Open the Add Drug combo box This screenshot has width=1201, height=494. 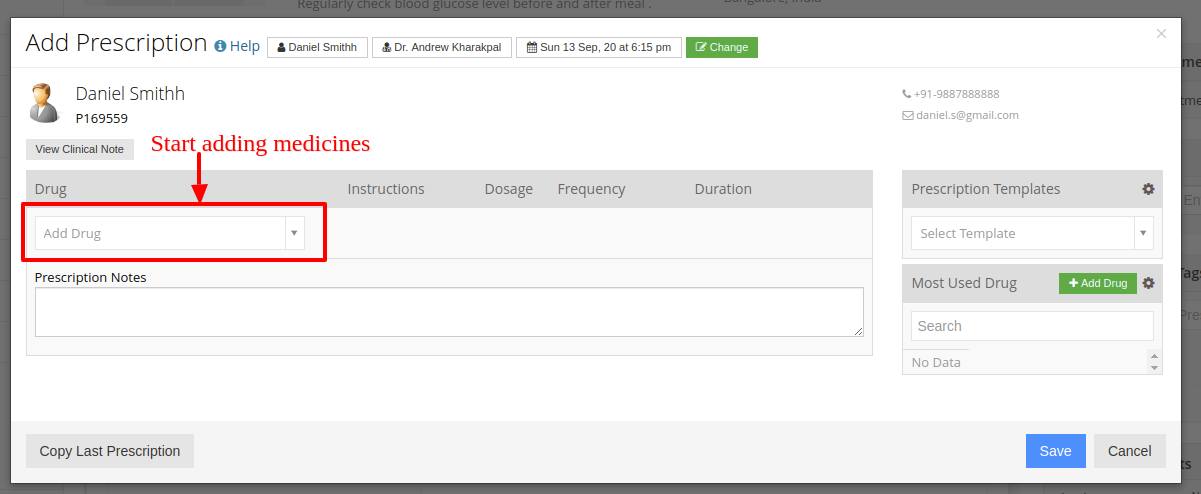[169, 233]
